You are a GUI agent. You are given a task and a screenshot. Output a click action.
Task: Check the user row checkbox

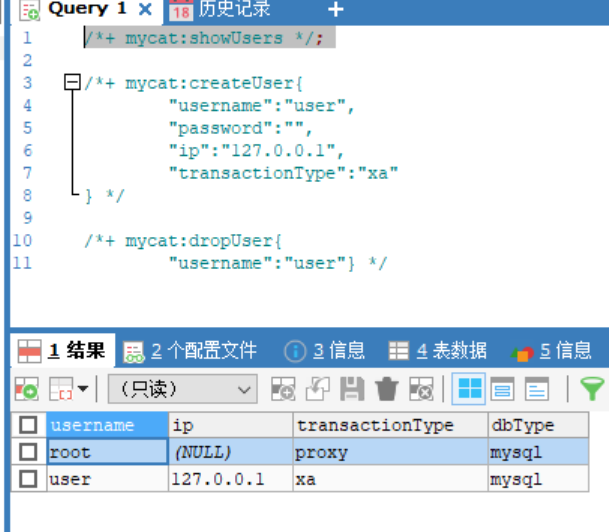[x=28, y=478]
